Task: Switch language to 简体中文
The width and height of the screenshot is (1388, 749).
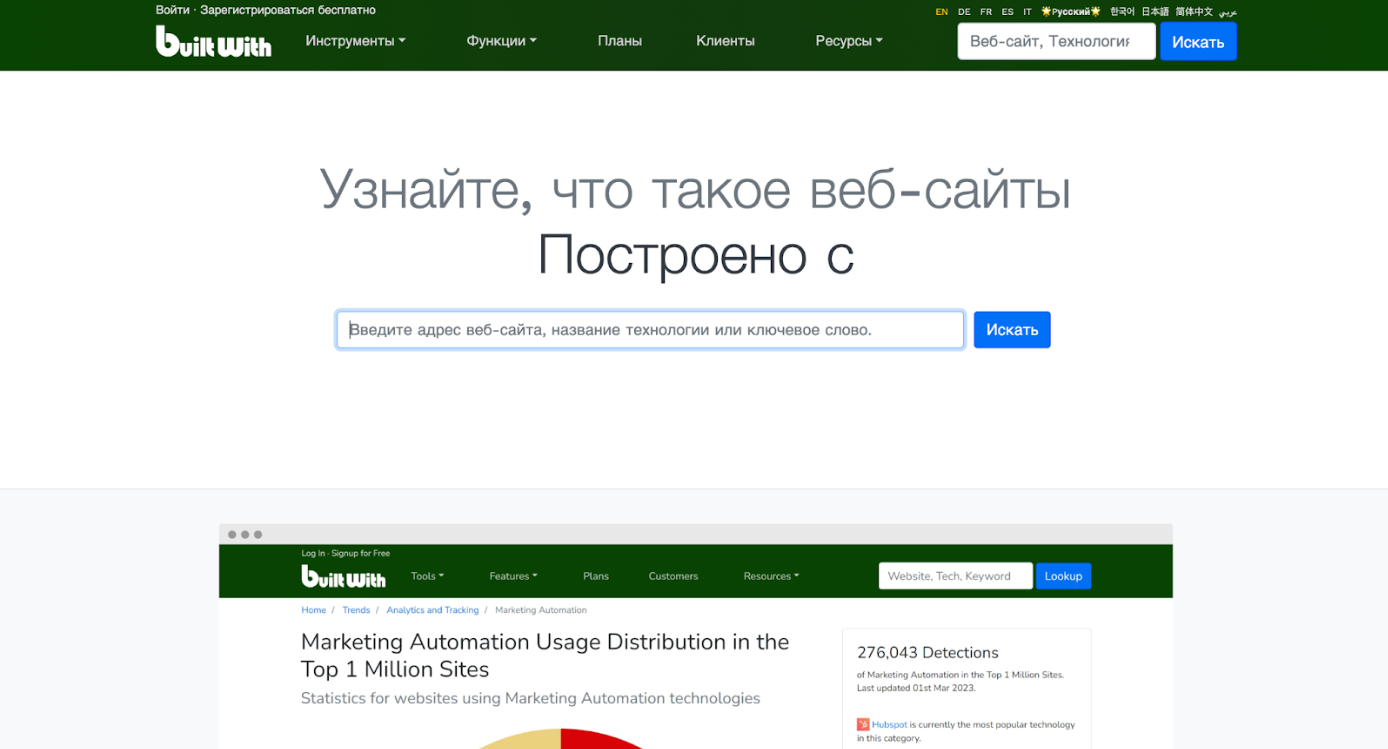Action: [x=1194, y=12]
